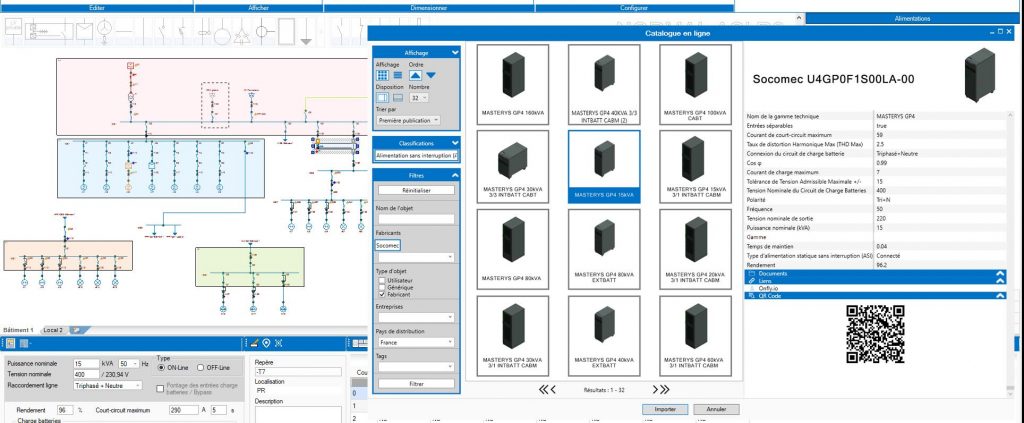
Task: Click Nom de l'objet input field
Action: (x=416, y=219)
